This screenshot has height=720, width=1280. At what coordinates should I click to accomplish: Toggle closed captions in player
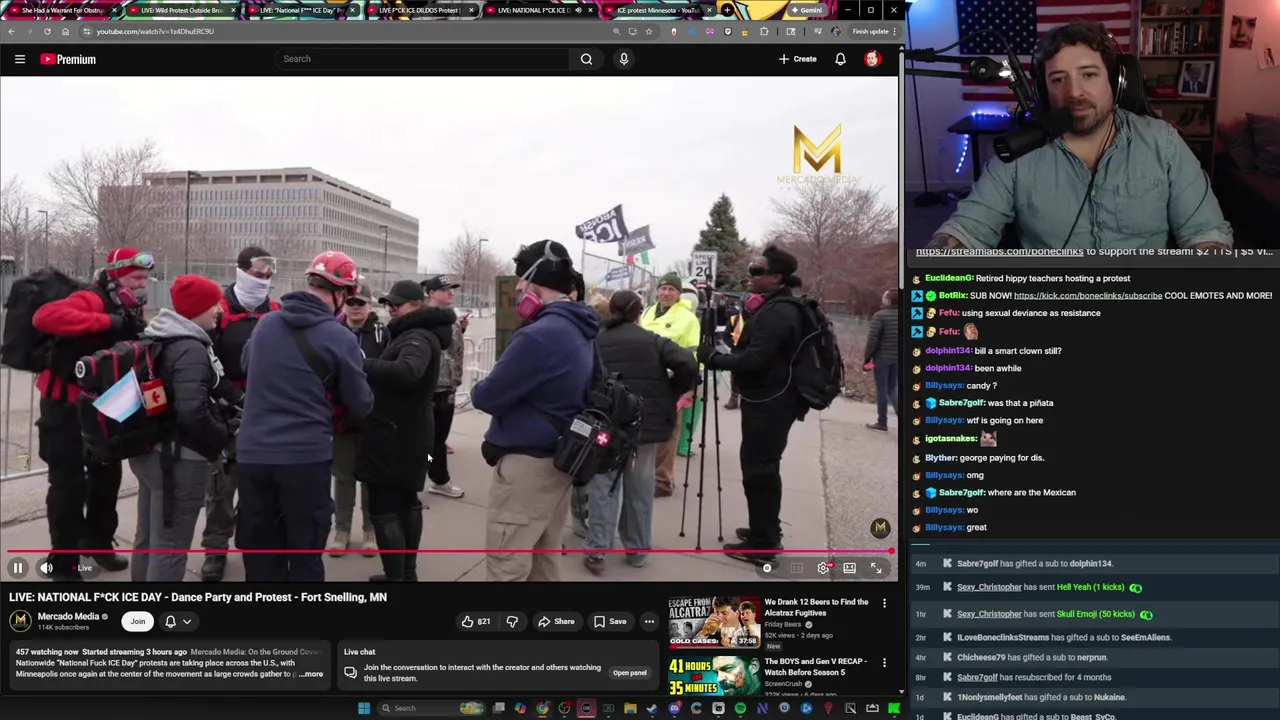[796, 568]
